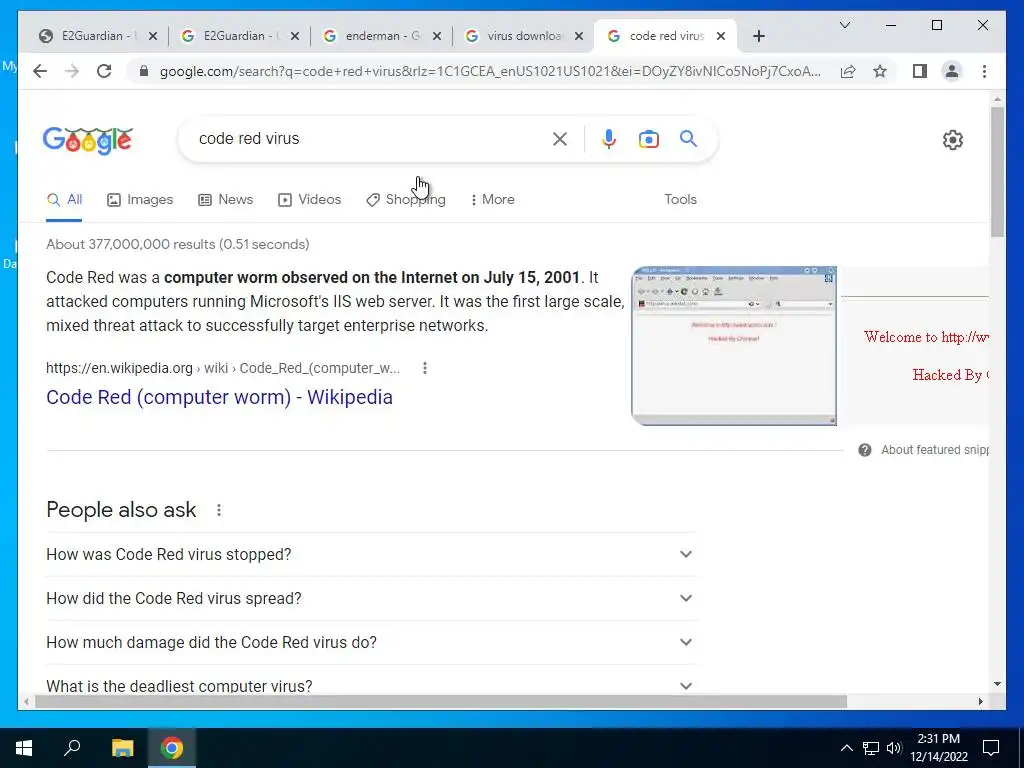The height and width of the screenshot is (768, 1024).
Task: Open a new browser tab
Action: (758, 36)
